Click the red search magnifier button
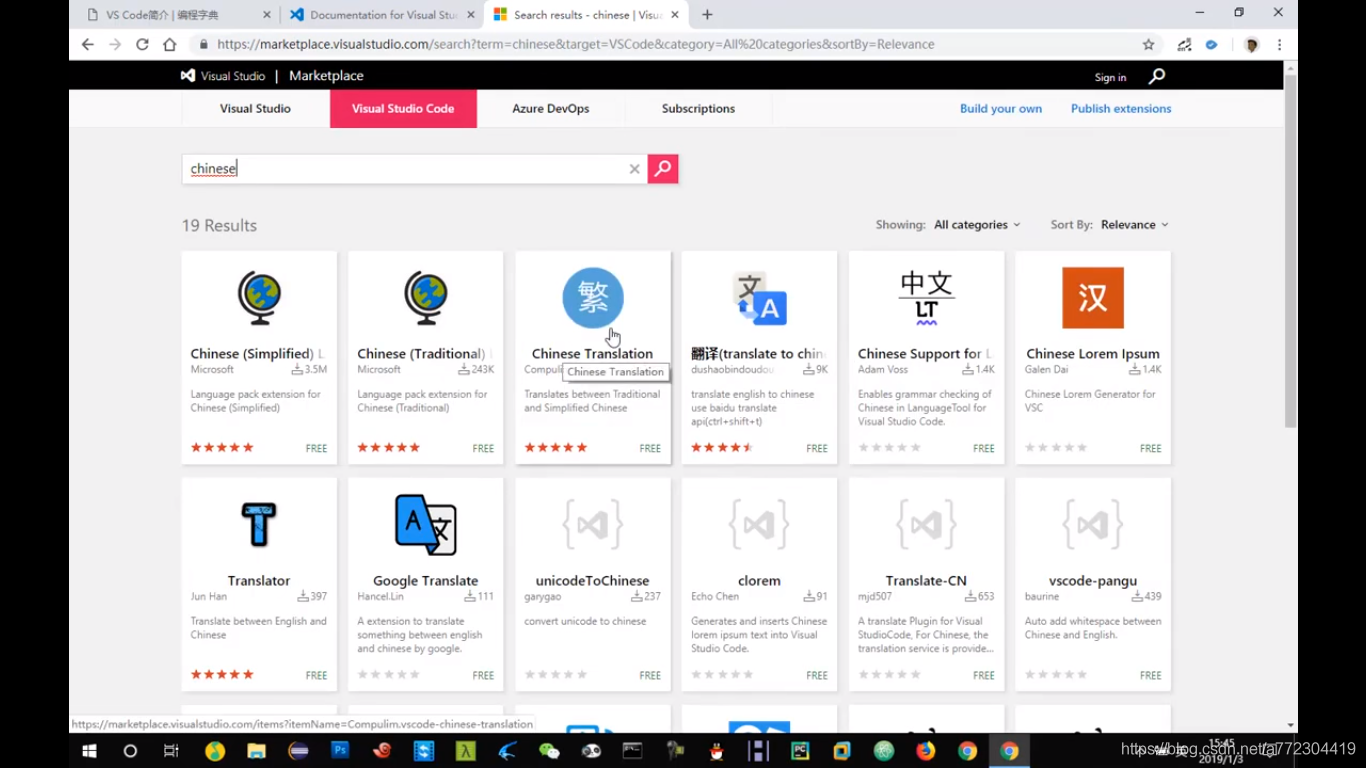The height and width of the screenshot is (768, 1366). point(663,169)
